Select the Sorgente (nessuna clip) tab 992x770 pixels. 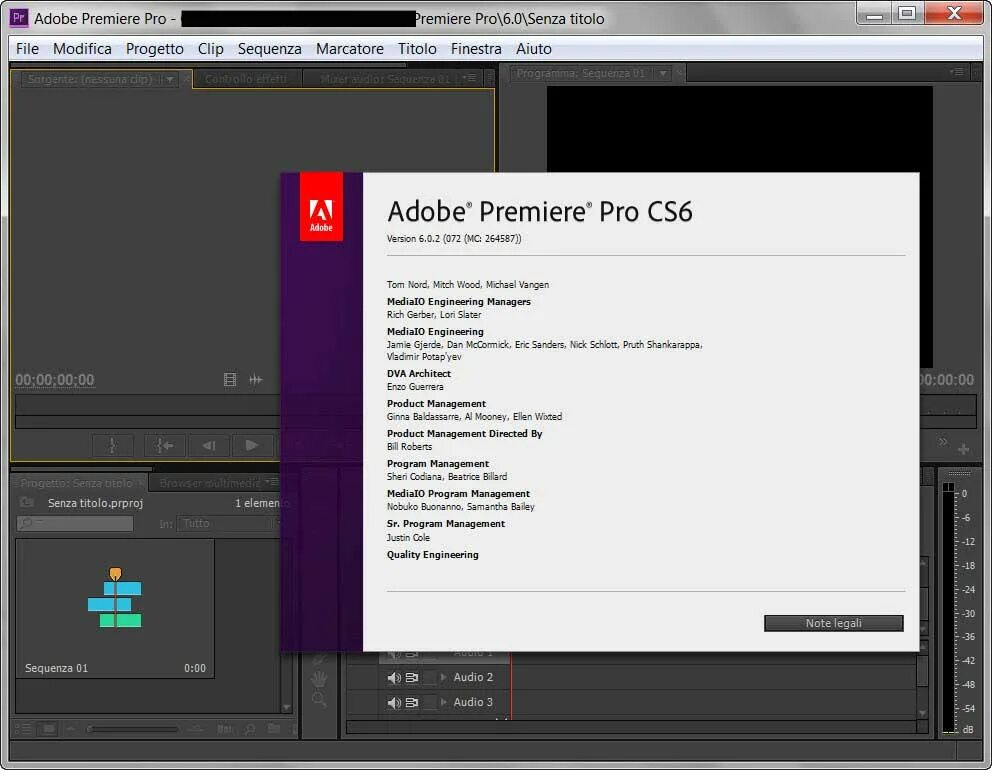tap(90, 79)
